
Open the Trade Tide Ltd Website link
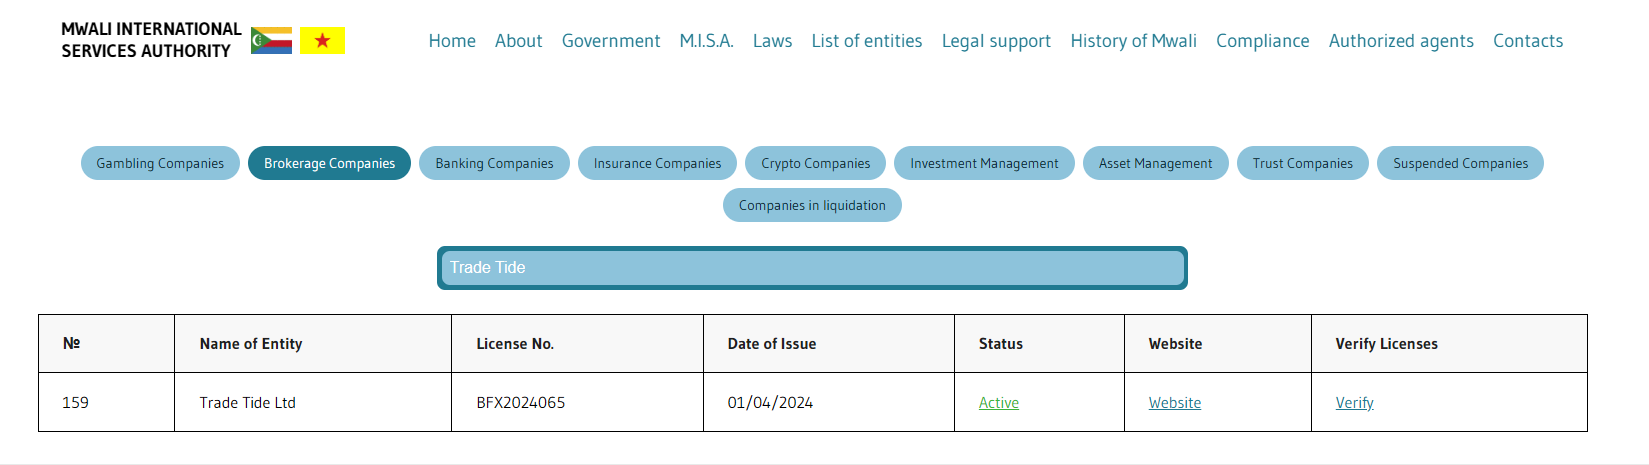[x=1174, y=403]
